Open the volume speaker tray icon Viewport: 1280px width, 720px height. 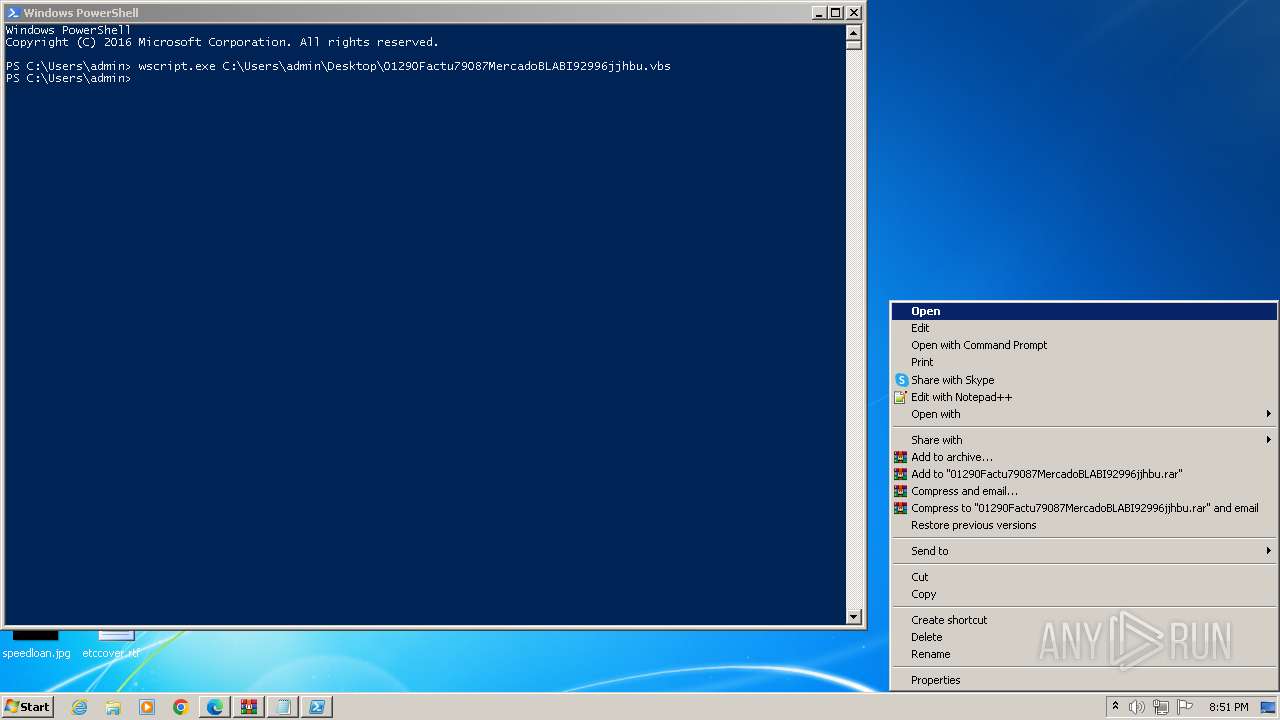[x=1137, y=707]
